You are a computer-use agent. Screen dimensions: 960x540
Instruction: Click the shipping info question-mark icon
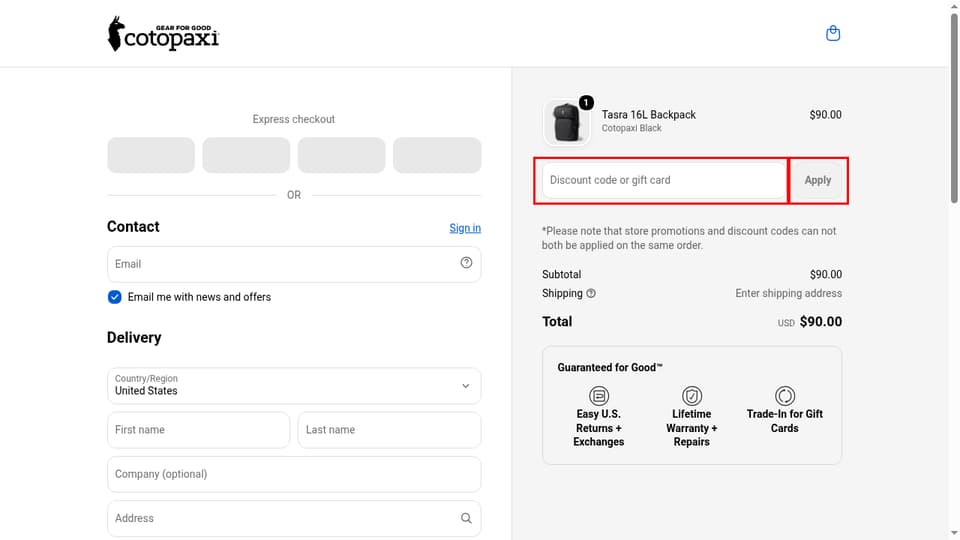coord(591,293)
